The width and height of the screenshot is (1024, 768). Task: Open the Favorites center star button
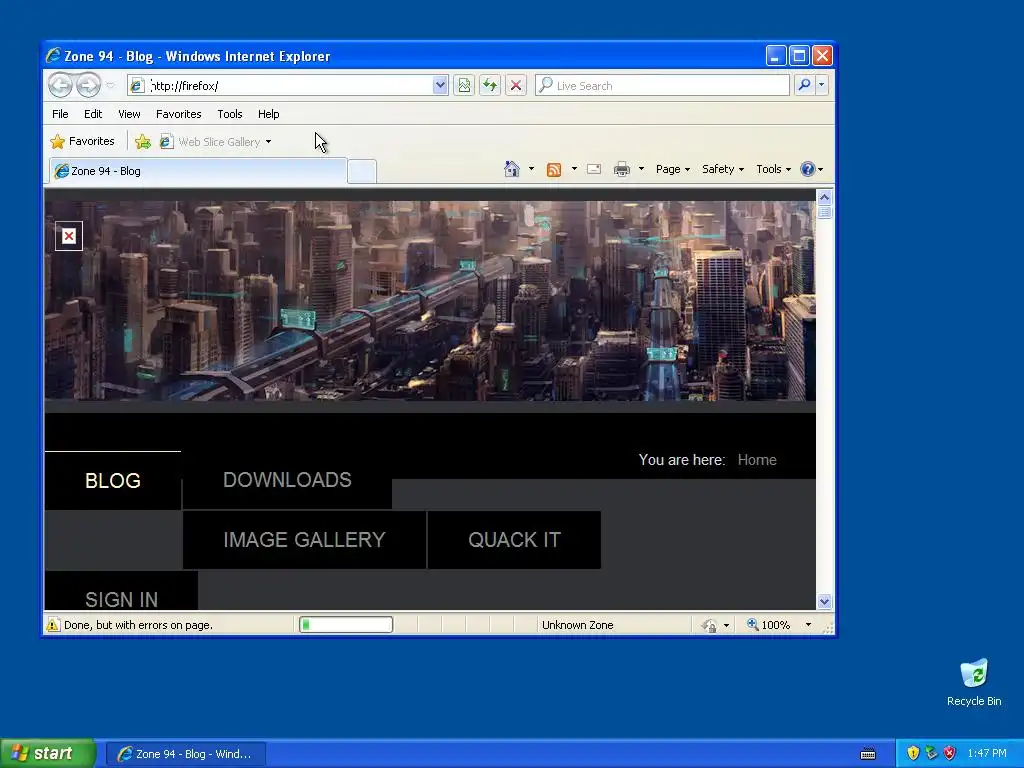pos(82,141)
